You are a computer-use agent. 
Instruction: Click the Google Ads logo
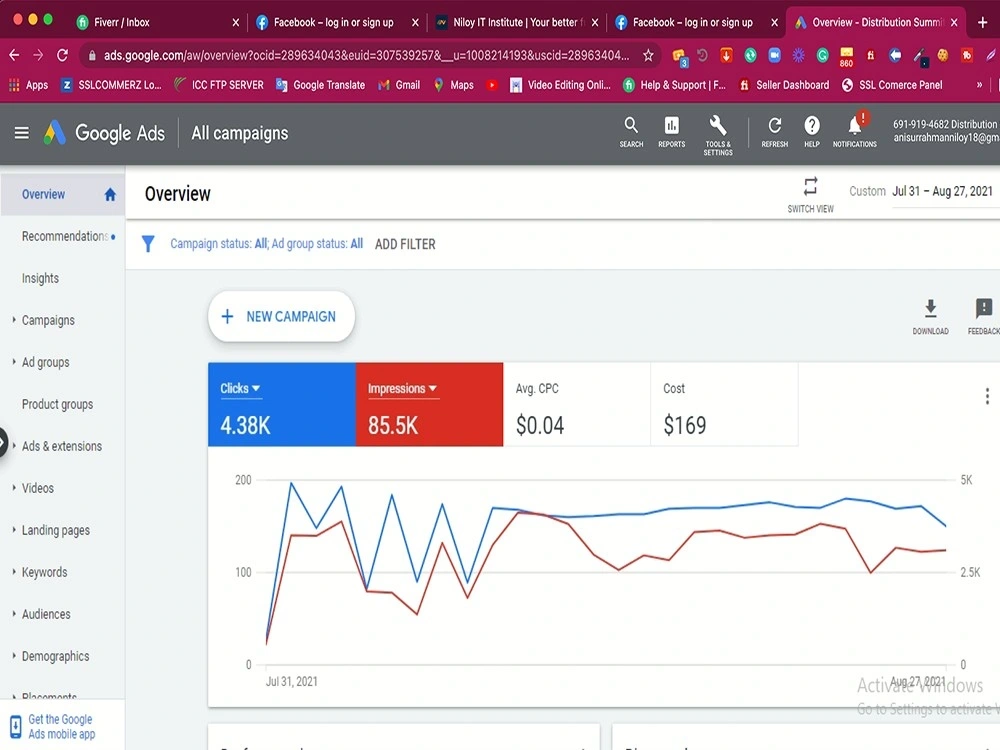[x=104, y=133]
